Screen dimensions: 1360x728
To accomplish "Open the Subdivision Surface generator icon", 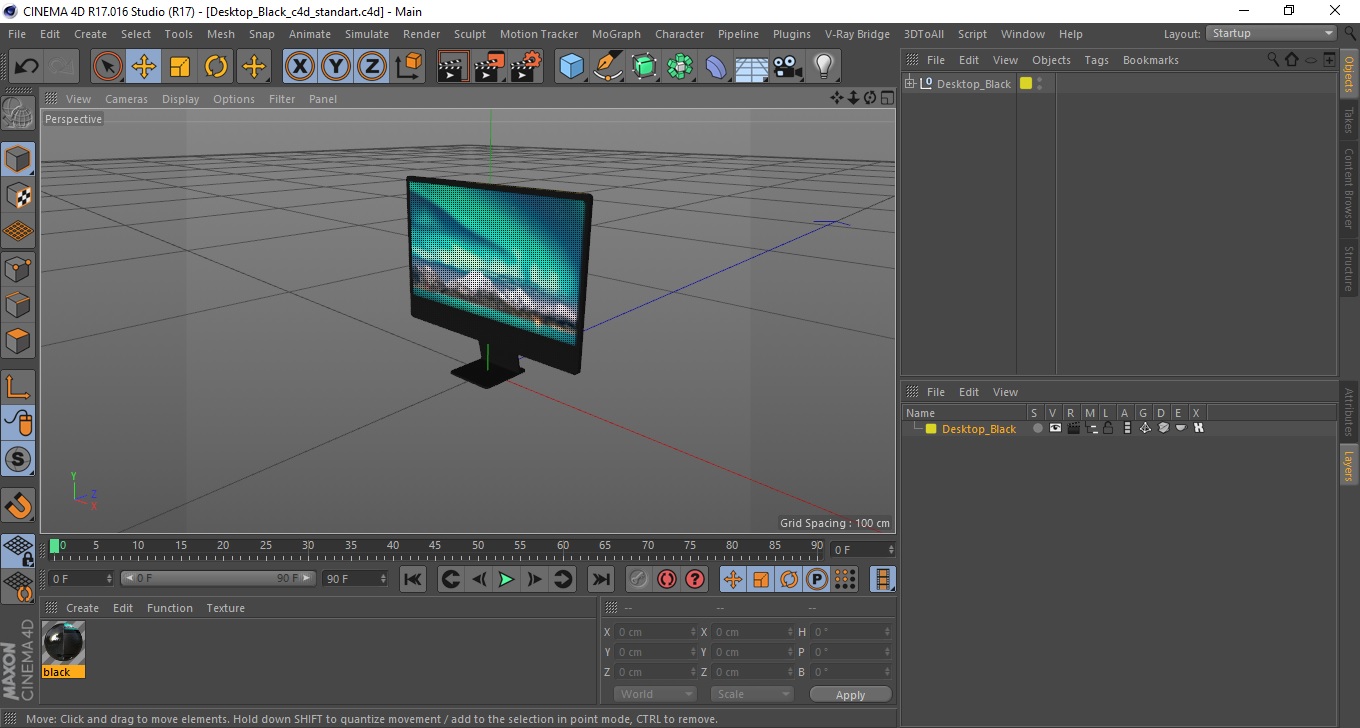I will [644, 67].
